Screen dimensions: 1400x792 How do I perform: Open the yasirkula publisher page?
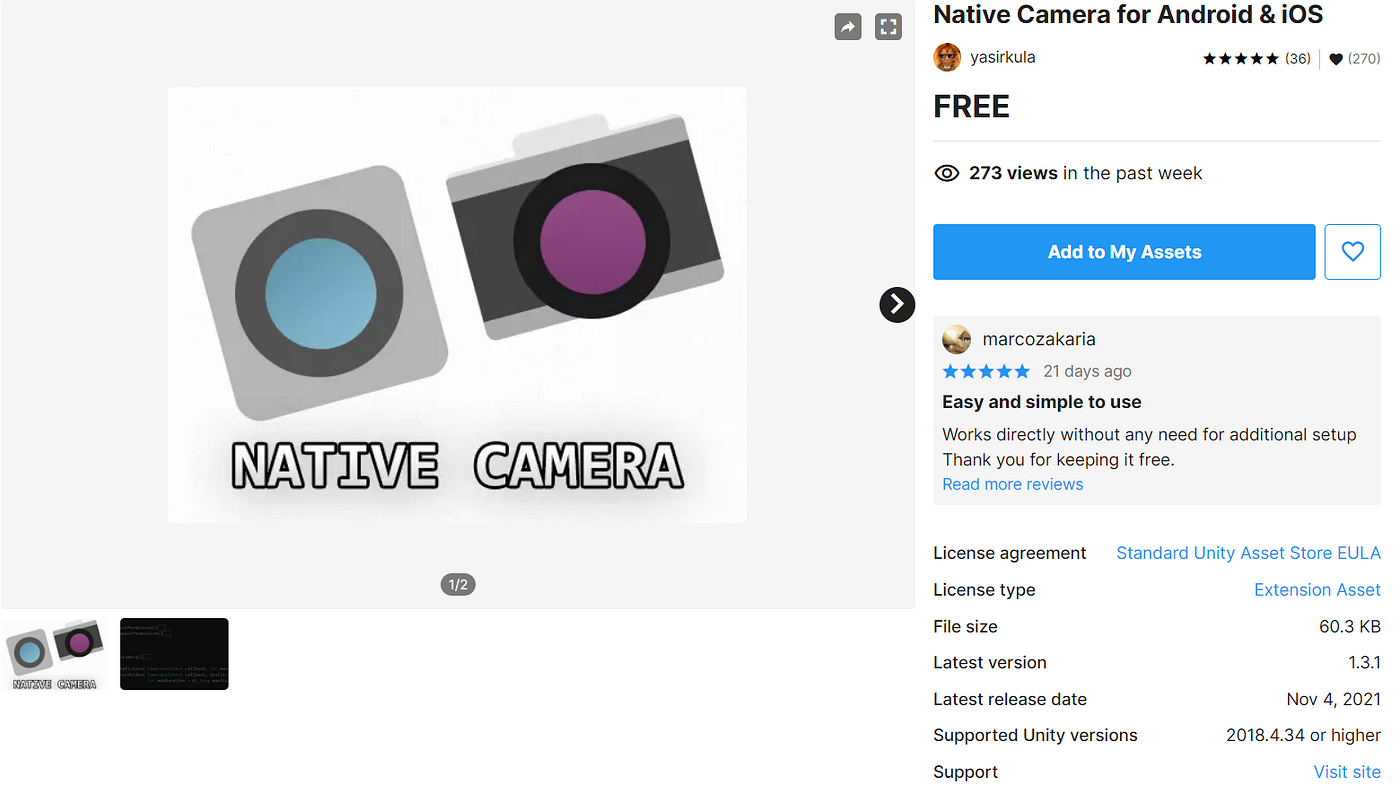[x=1003, y=58]
